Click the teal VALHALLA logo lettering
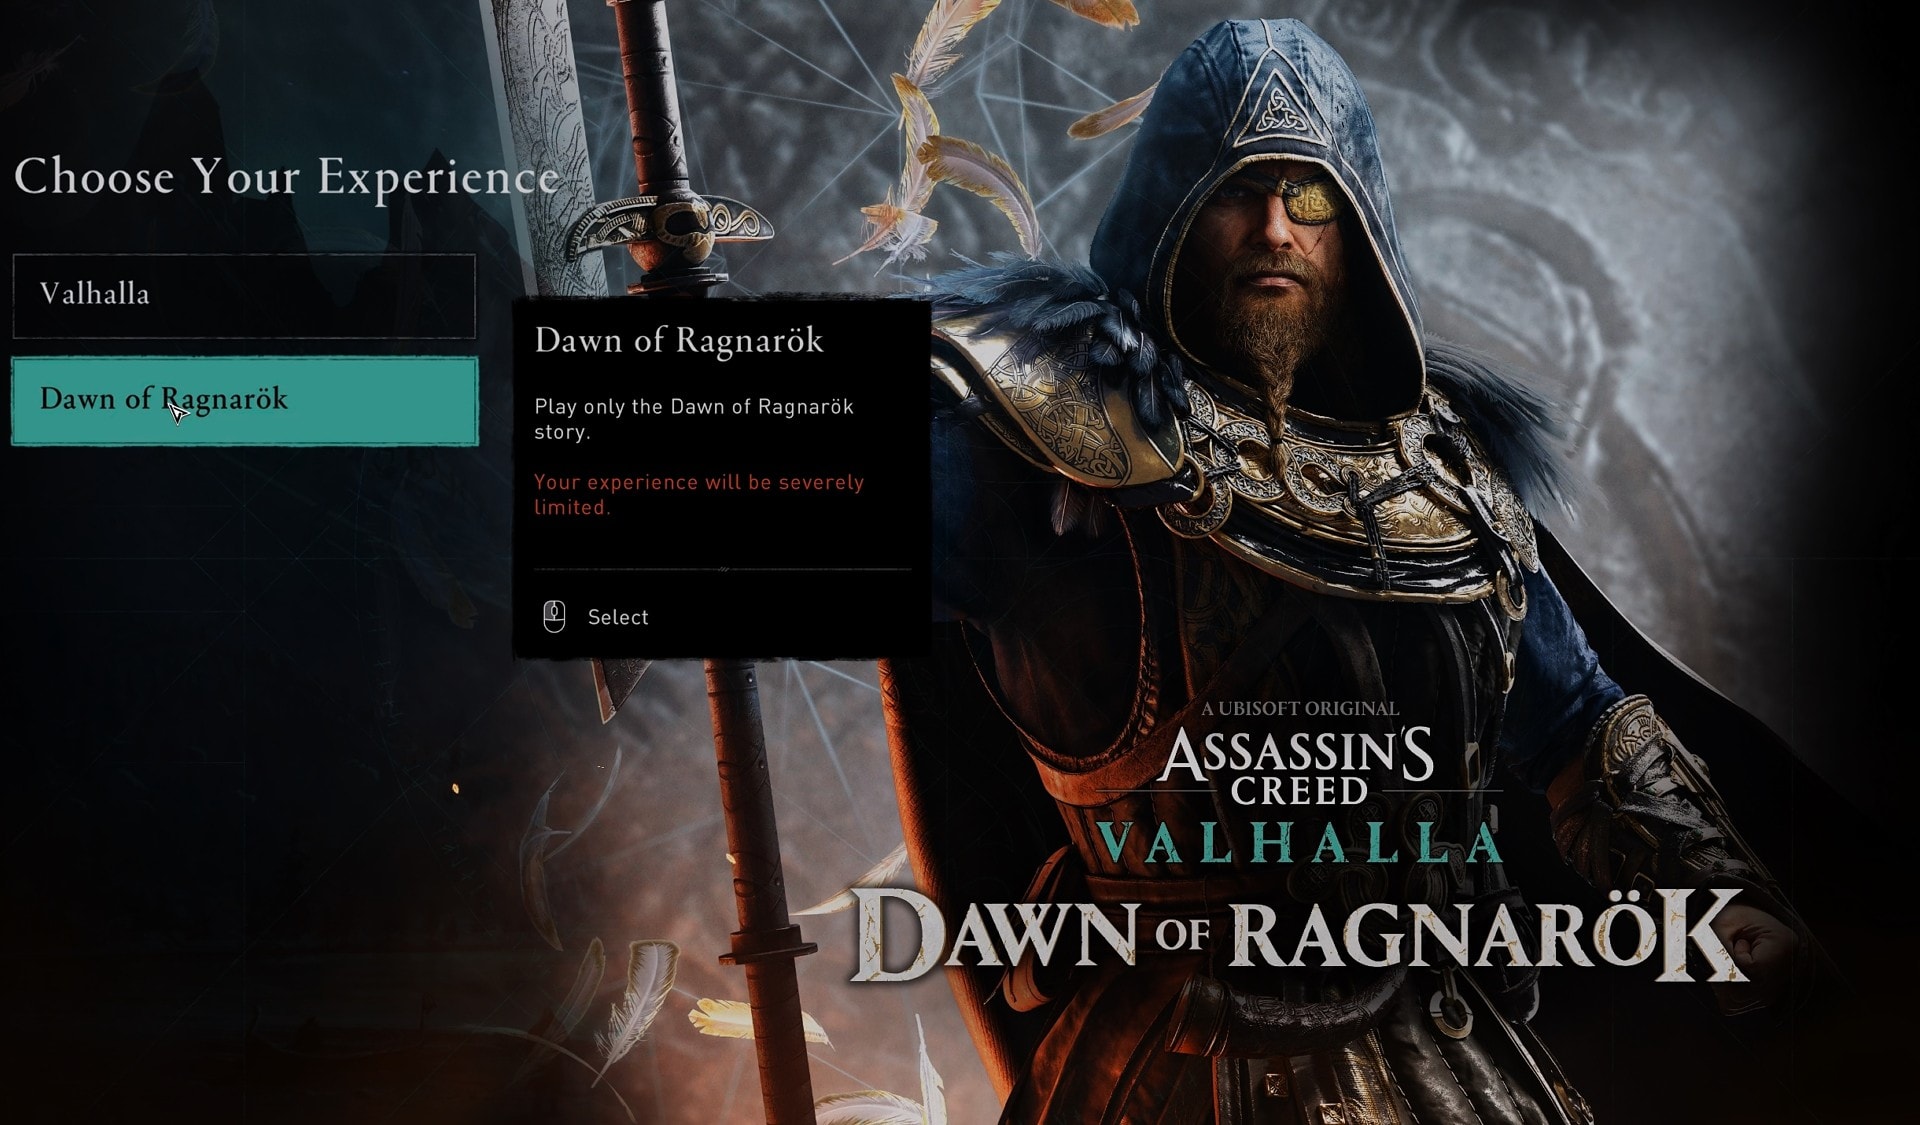 (x=1300, y=843)
